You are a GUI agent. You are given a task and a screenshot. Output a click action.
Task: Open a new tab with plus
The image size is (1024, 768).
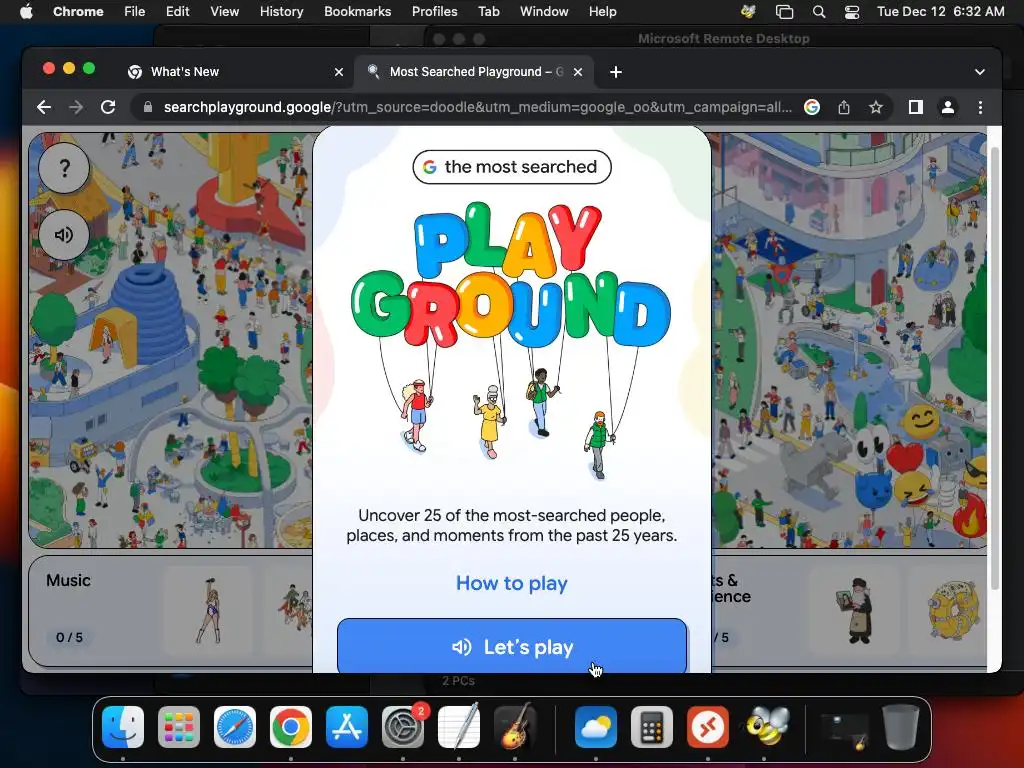(x=616, y=72)
